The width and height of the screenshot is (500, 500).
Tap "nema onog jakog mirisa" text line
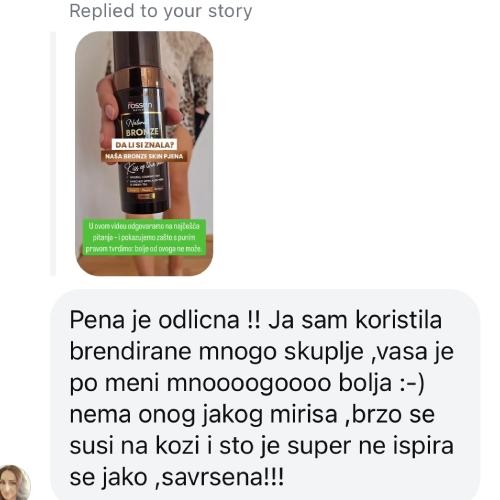point(203,415)
